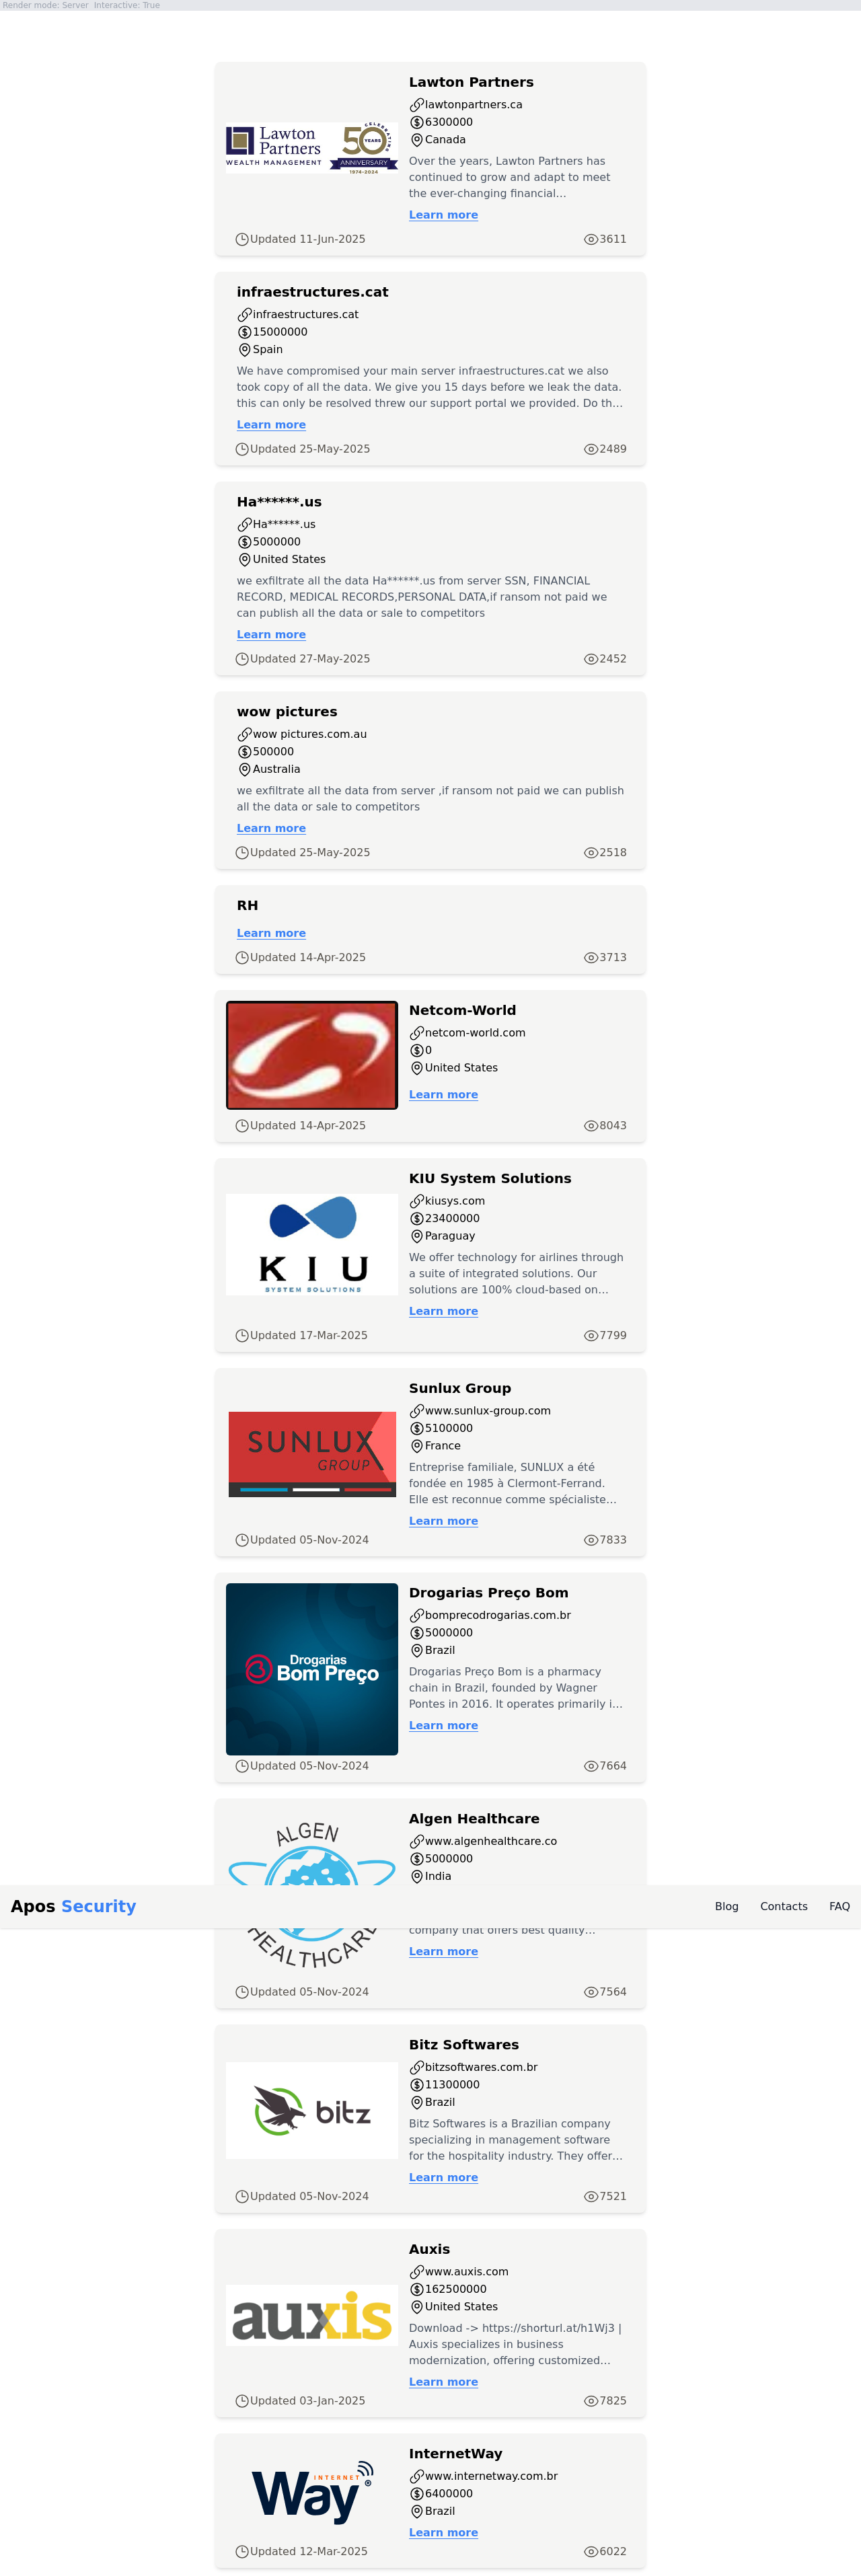Click the eye icon next to 8043 views
The width and height of the screenshot is (861, 2576).
tap(591, 1126)
